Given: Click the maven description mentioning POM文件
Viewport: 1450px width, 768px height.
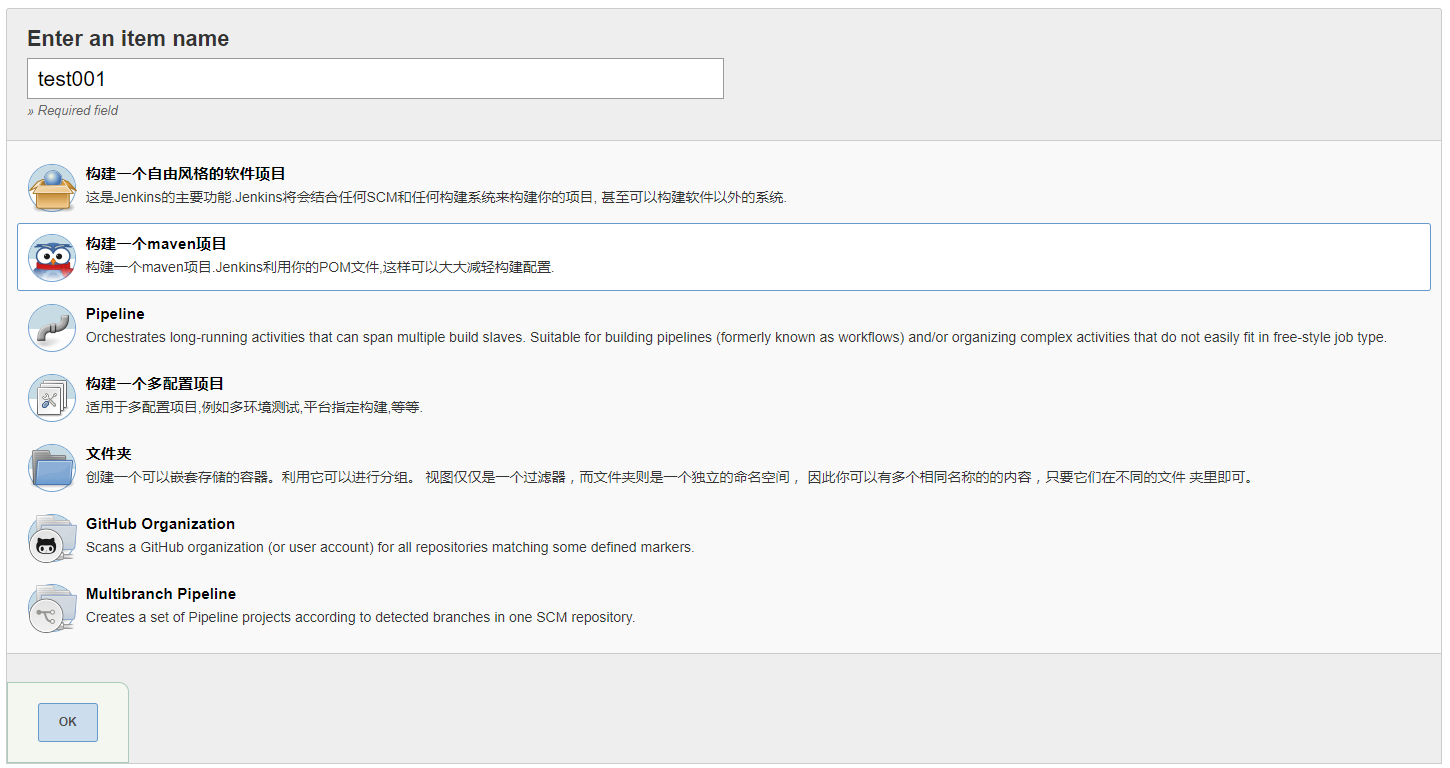Looking at the screenshot, I should coord(320,267).
